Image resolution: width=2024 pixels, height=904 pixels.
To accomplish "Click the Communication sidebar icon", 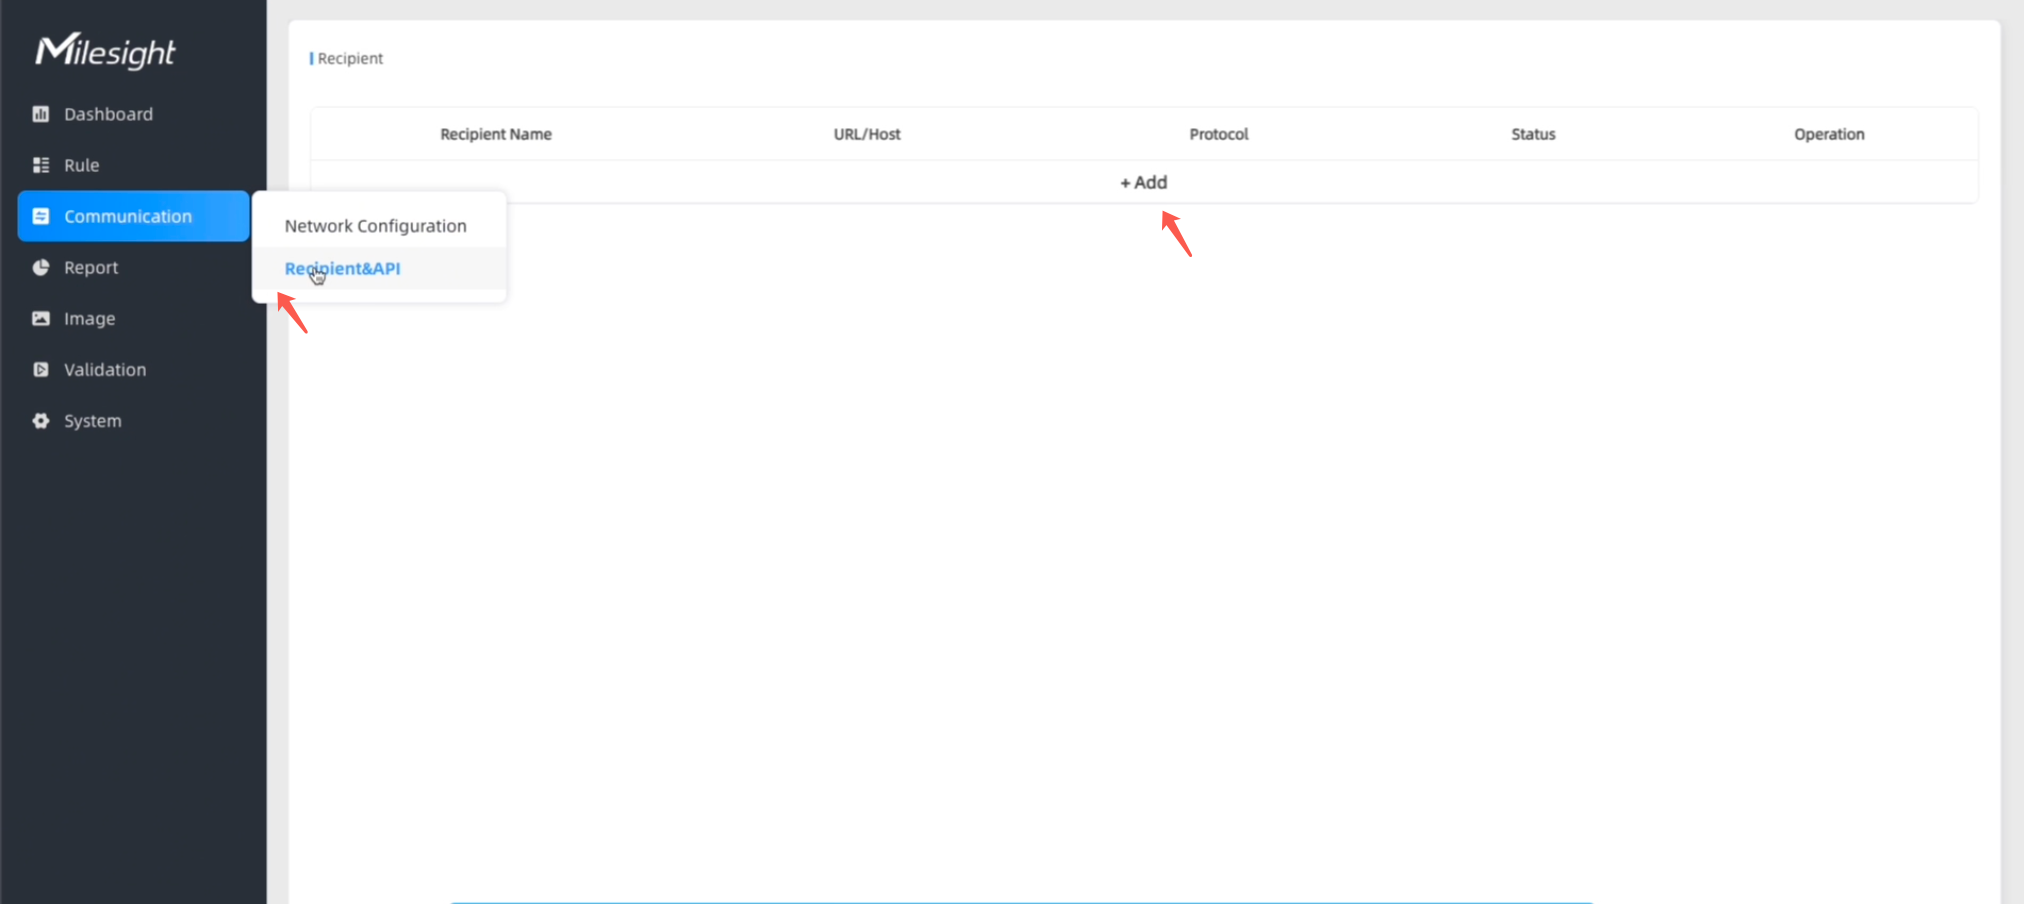I will click(x=41, y=216).
